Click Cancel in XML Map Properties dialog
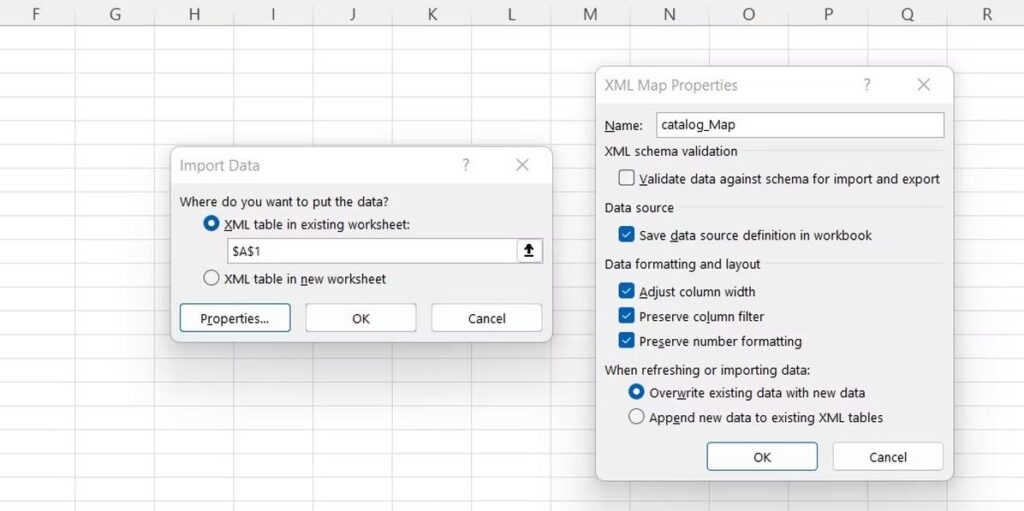 point(888,457)
